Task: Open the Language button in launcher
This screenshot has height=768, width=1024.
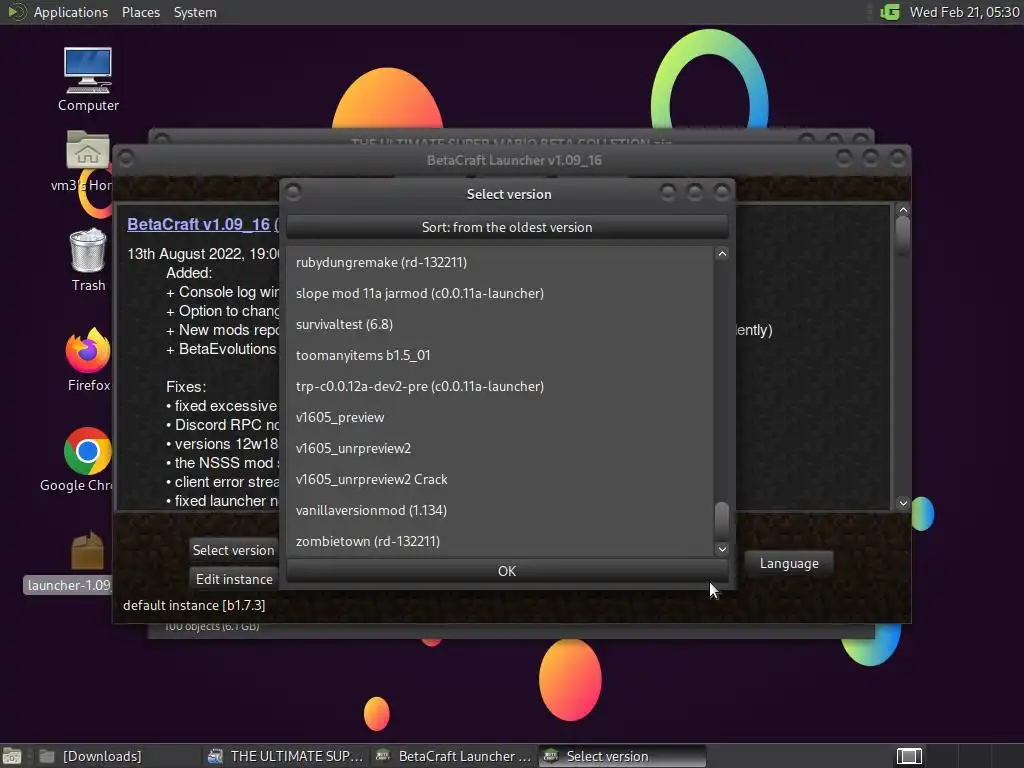Action: (x=789, y=563)
